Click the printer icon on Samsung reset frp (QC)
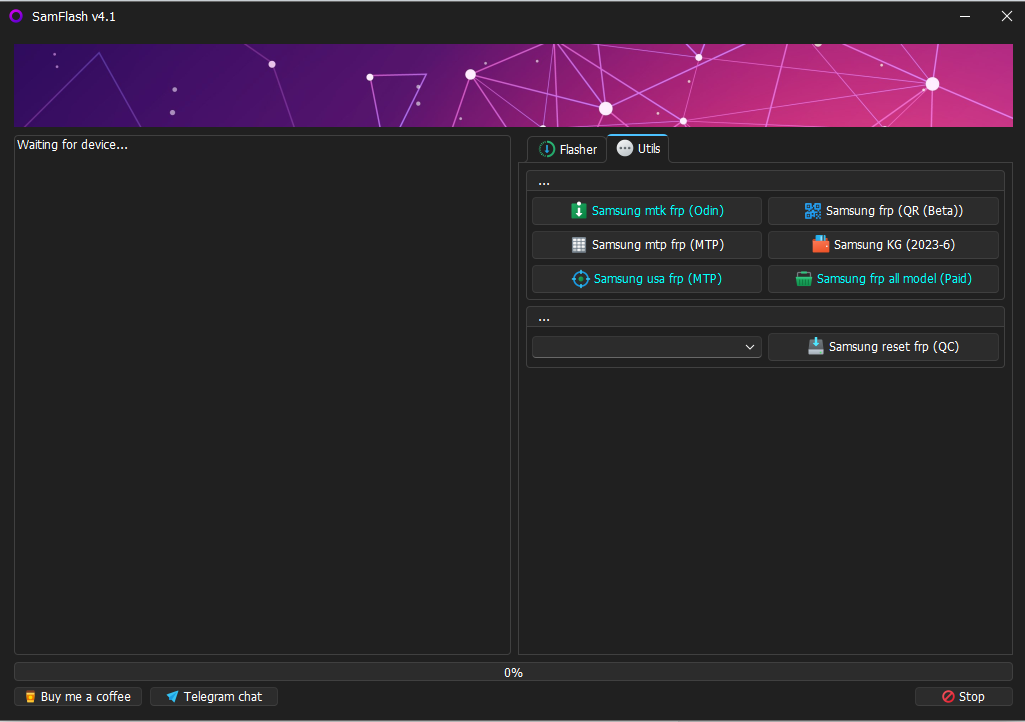The width and height of the screenshot is (1025, 722). [814, 346]
